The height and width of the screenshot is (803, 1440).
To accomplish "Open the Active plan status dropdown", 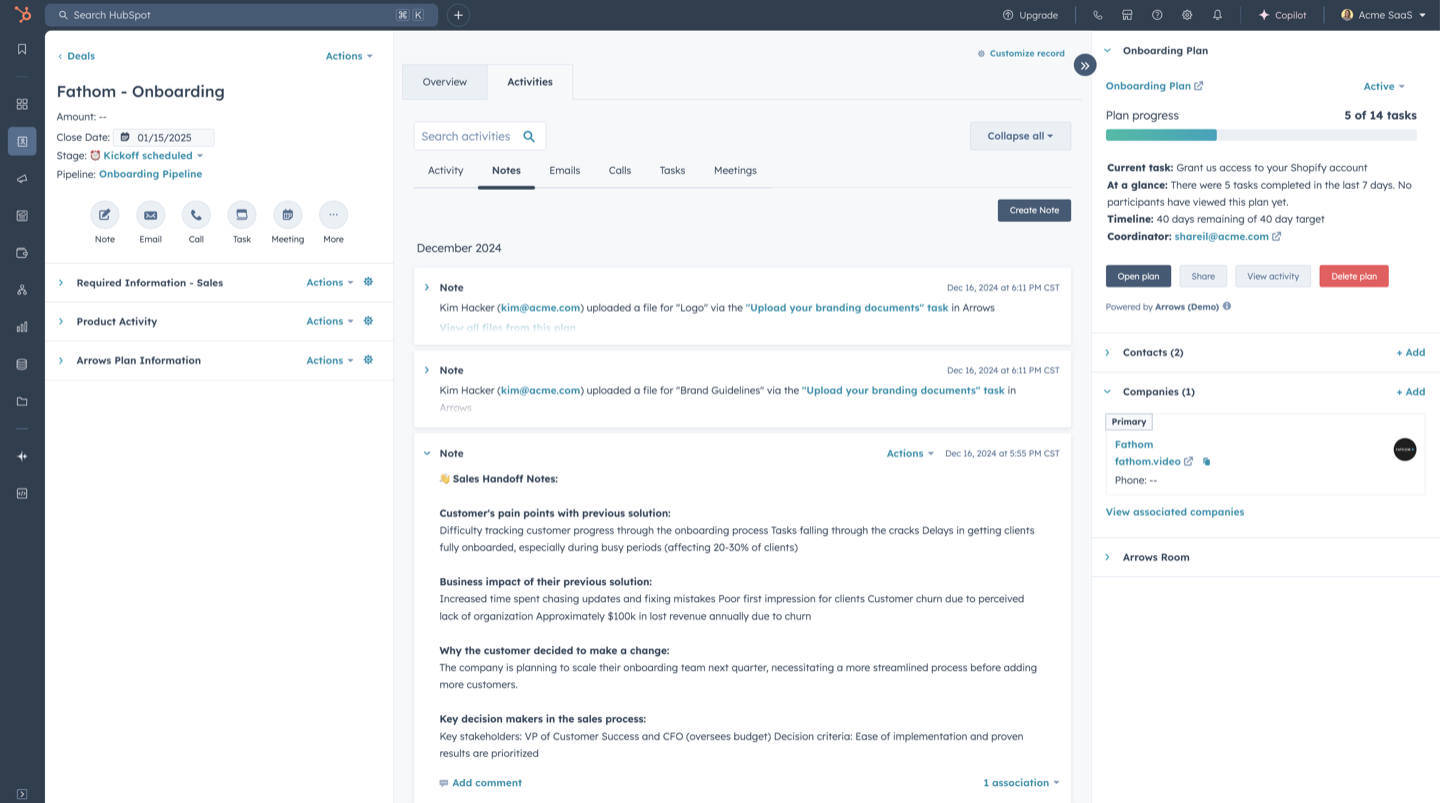I will click(1384, 86).
